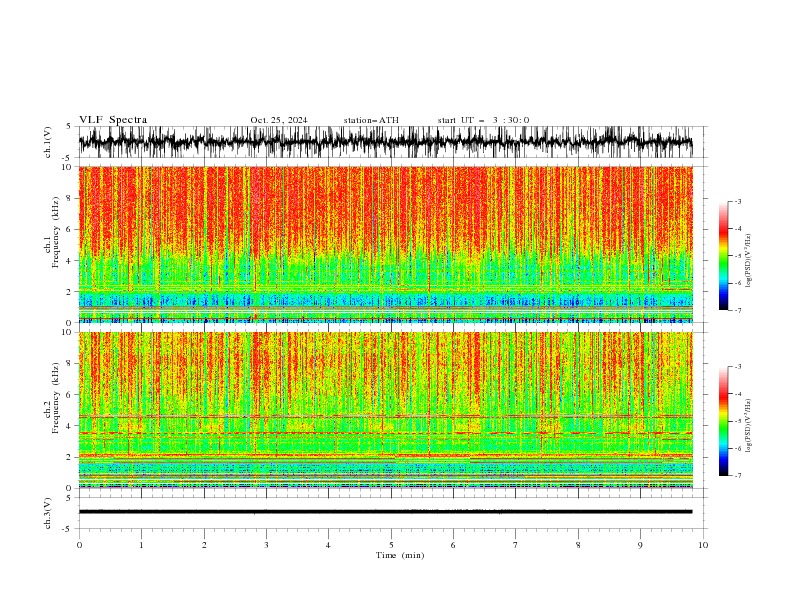
Task: Click the ch.1 color bar log(PSD) label
Action: (x=748, y=261)
